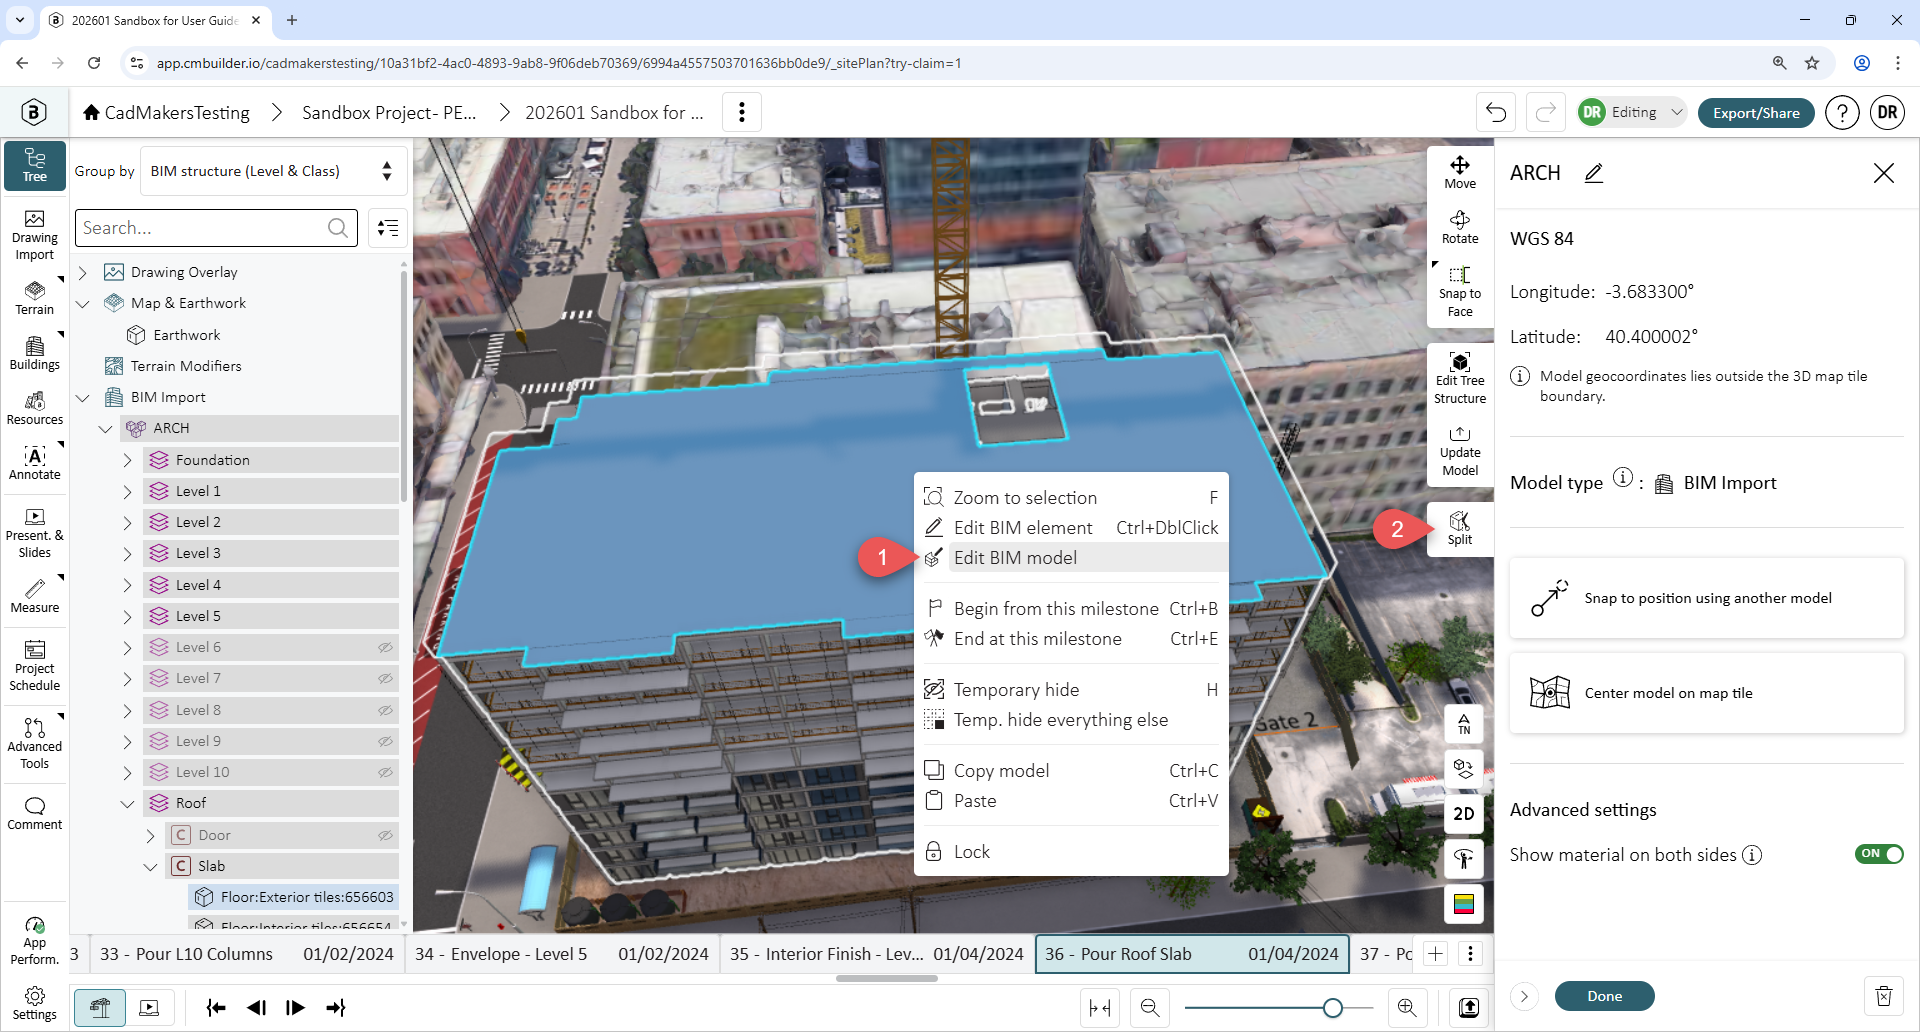Screen dimensions: 1920x1032
Task: Open CadMakersTesting breadcrumb
Action: [x=167, y=112]
